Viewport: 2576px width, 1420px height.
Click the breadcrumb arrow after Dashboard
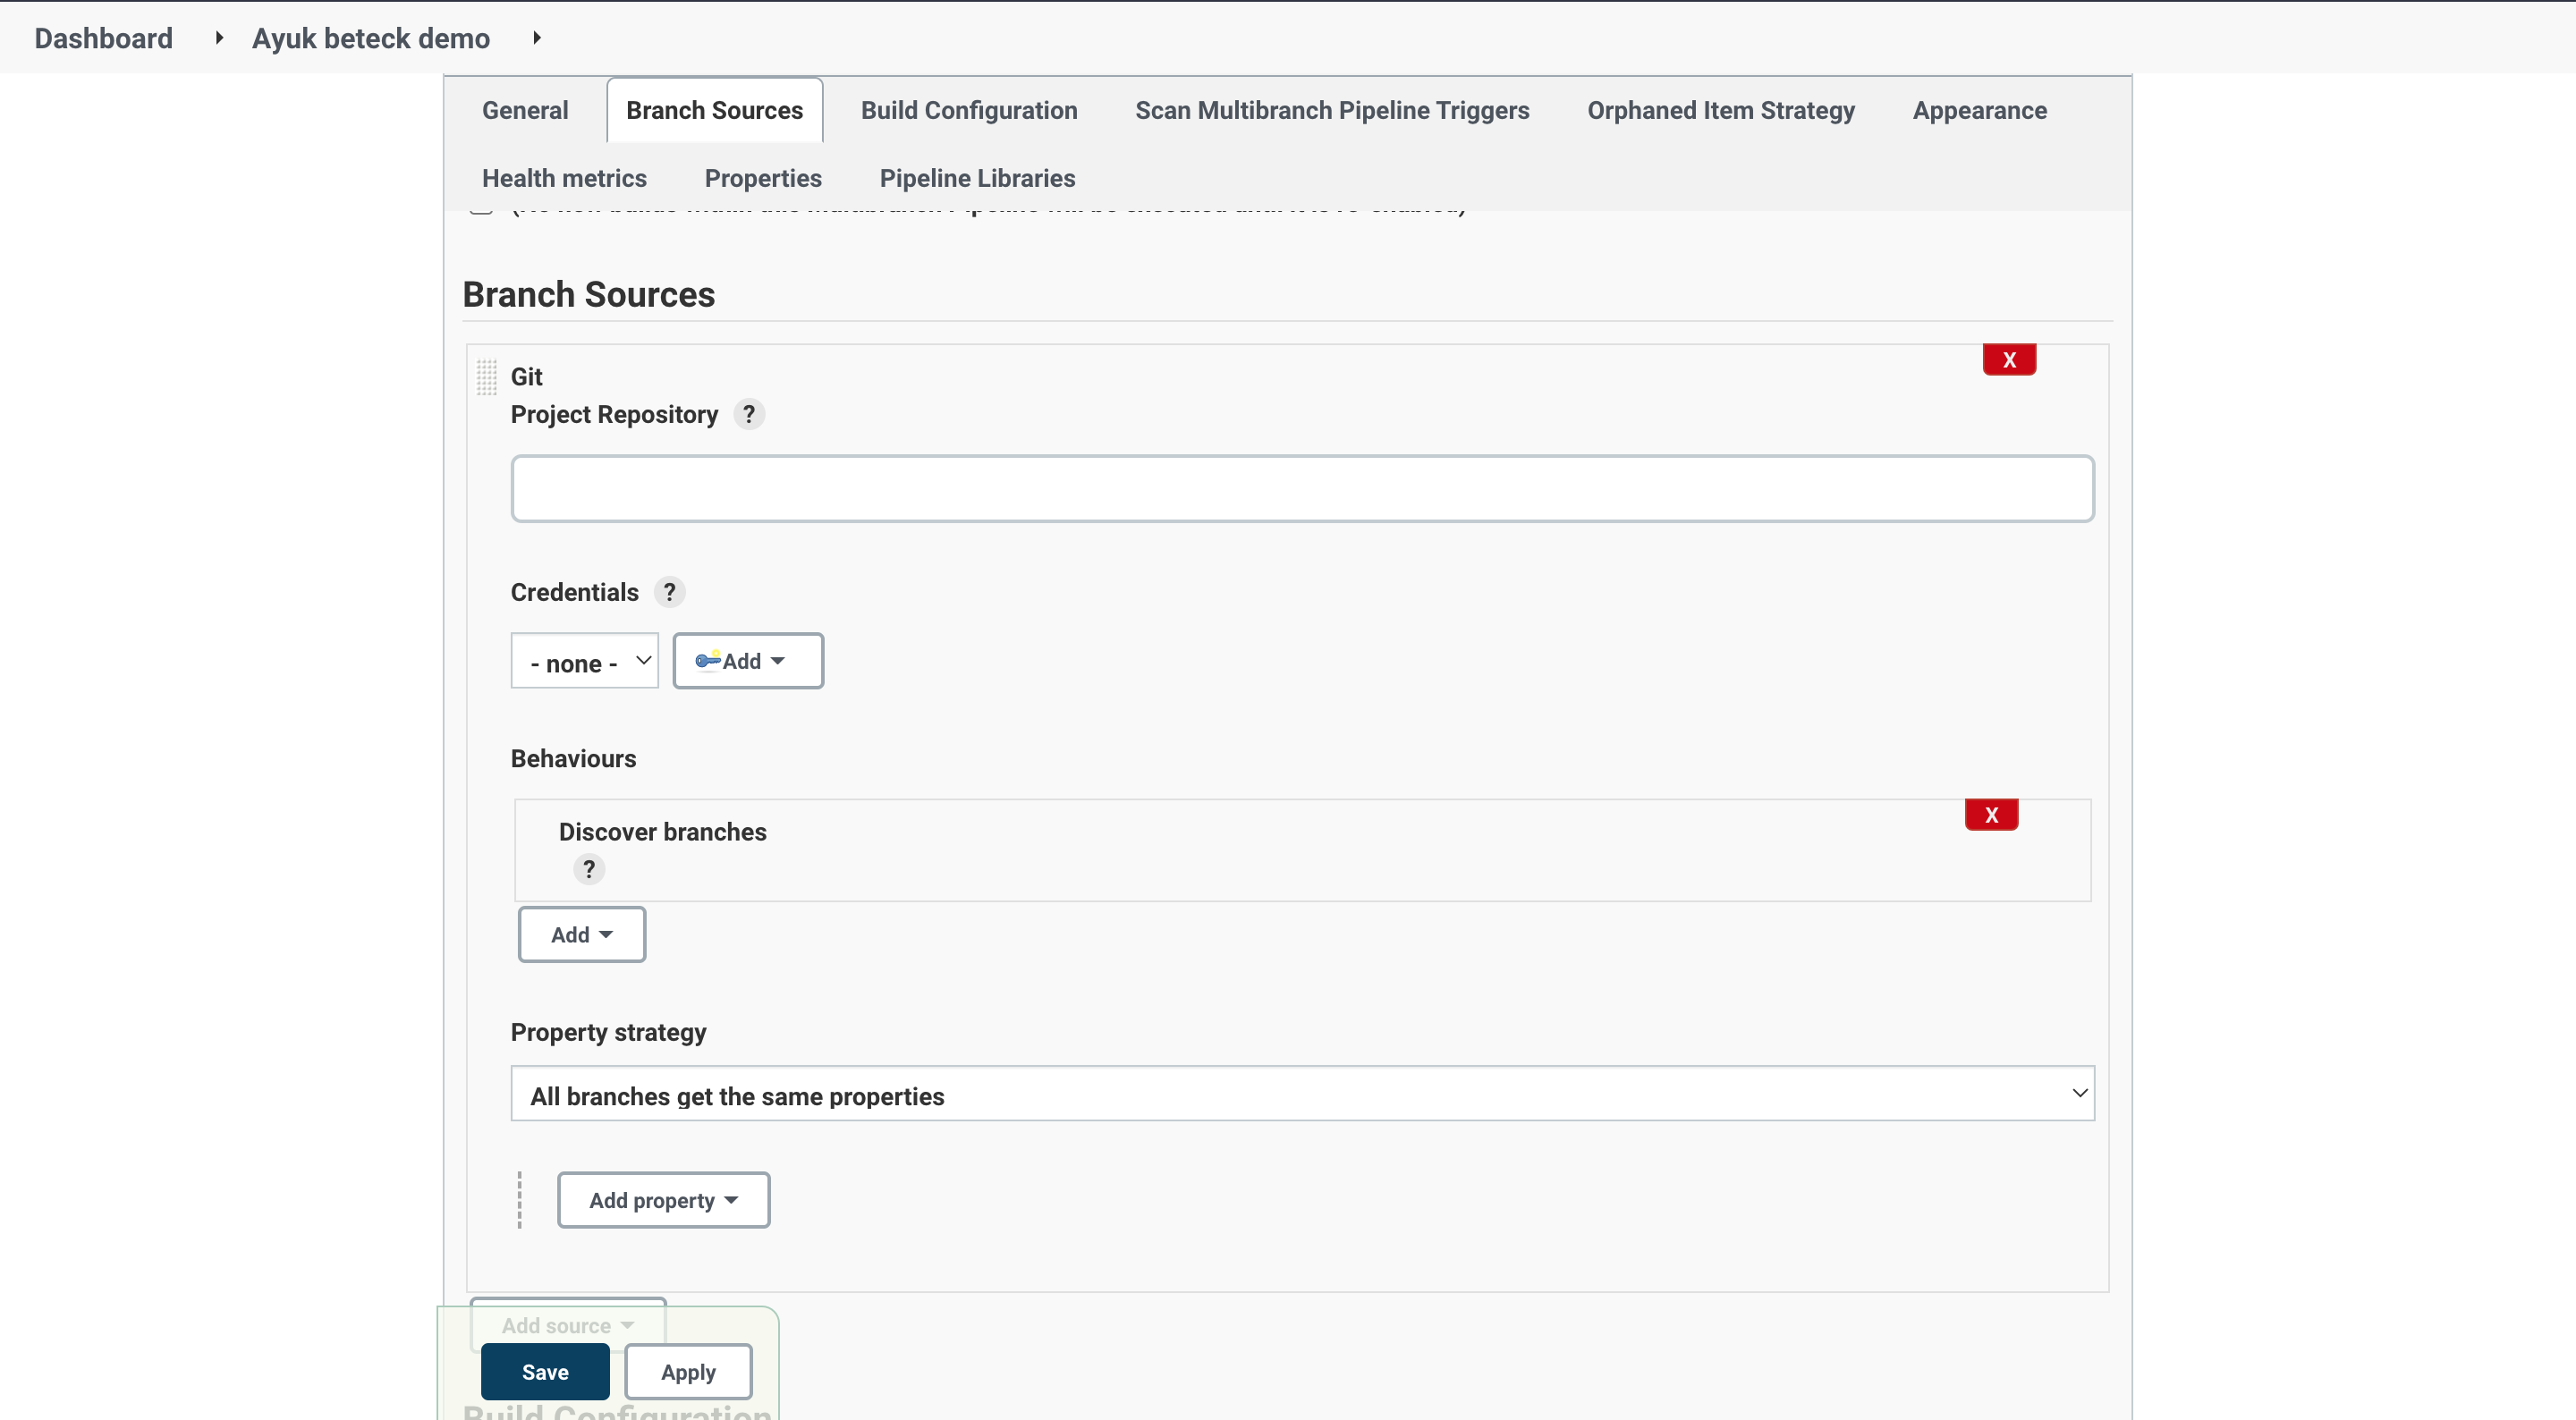(x=219, y=38)
